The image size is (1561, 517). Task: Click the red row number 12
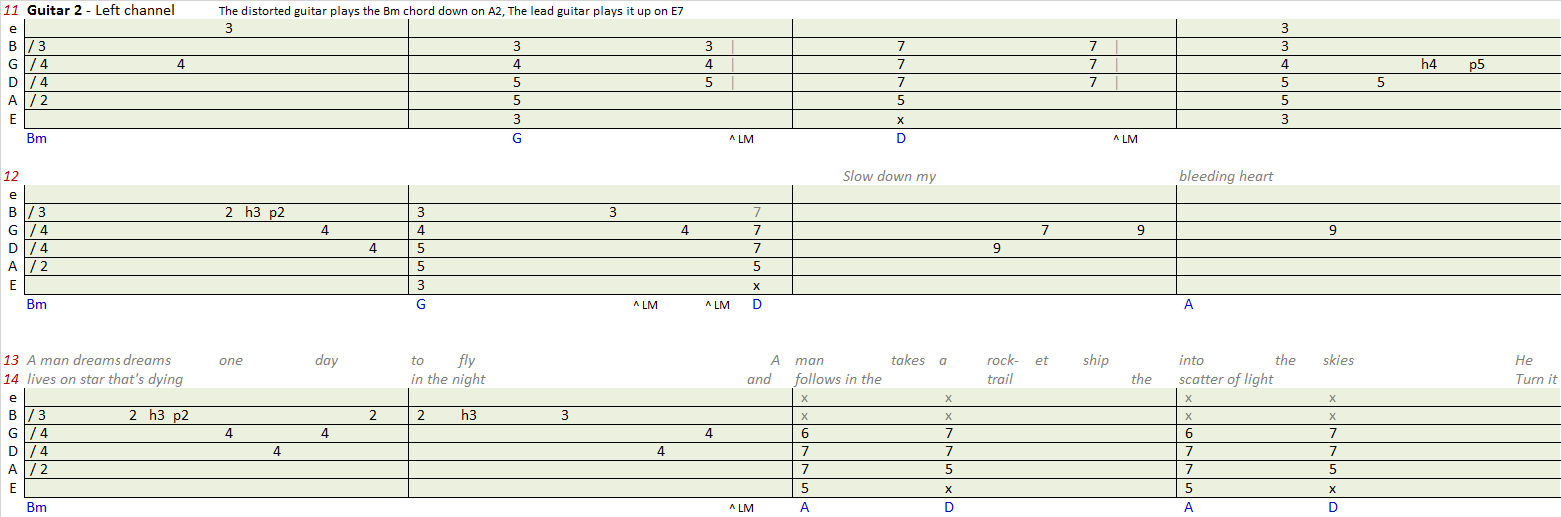tap(11, 176)
